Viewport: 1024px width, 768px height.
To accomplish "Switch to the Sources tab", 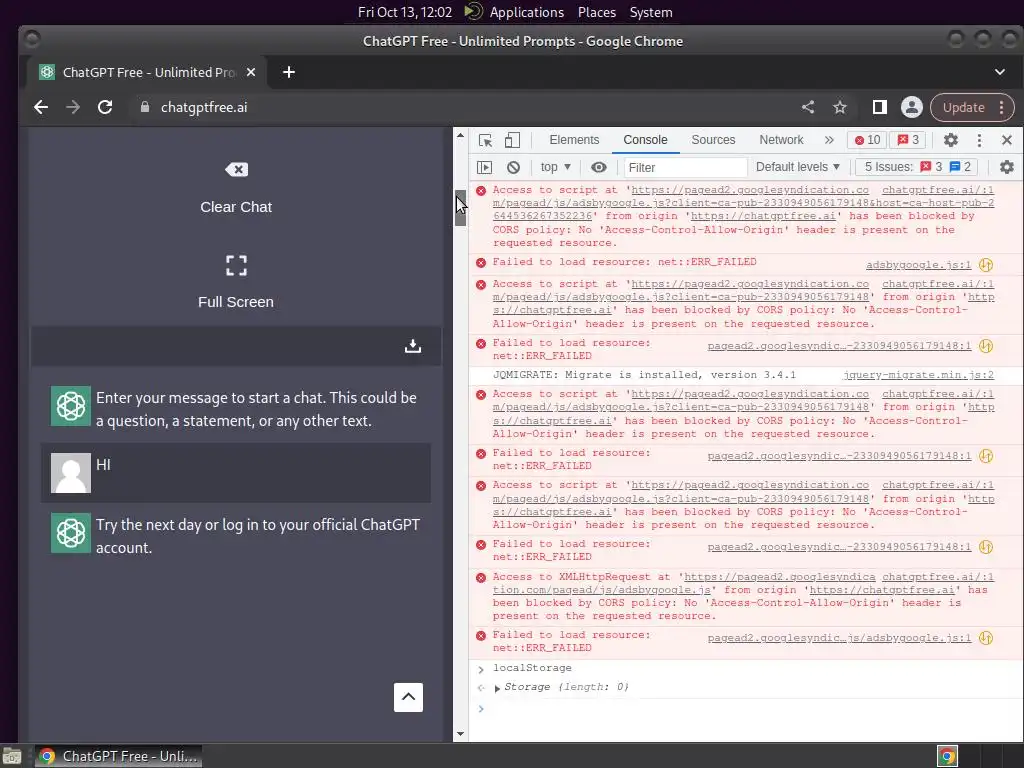I will tap(713, 140).
